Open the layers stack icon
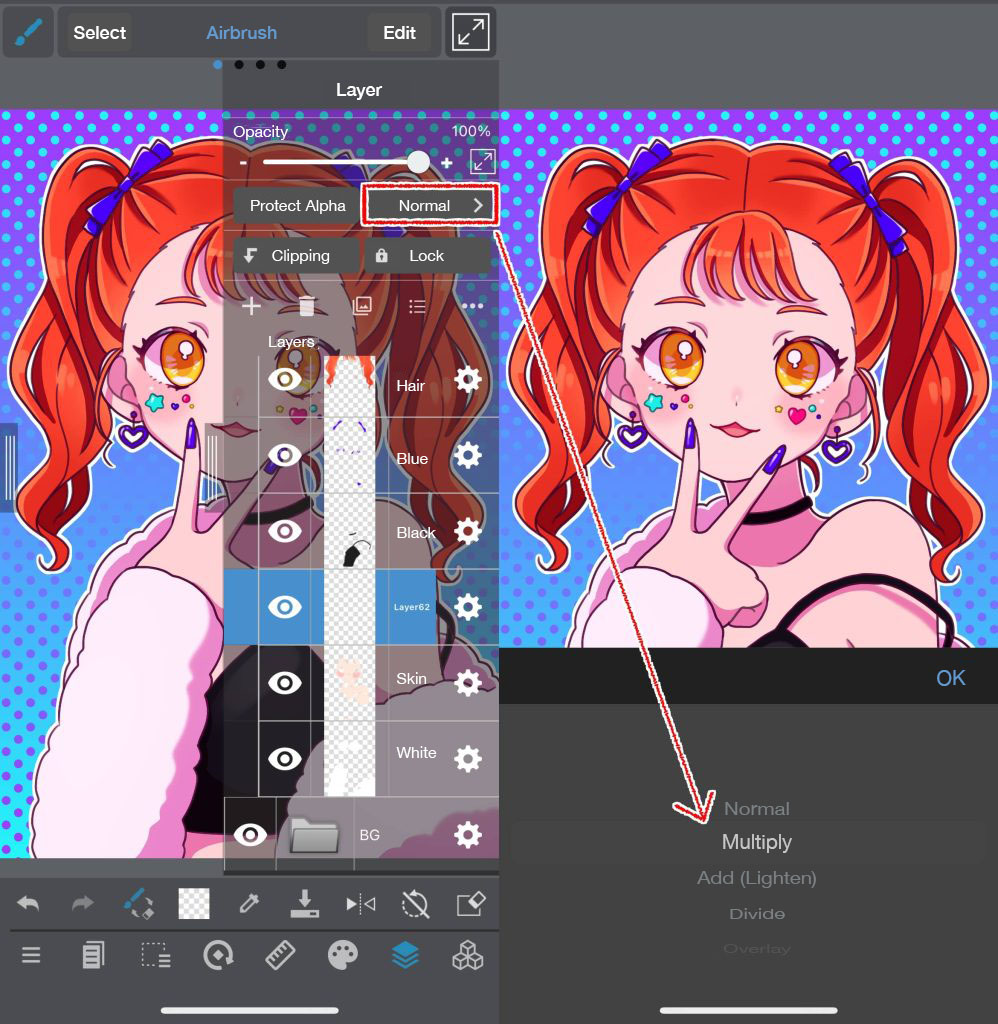The height and width of the screenshot is (1024, 998). (405, 956)
